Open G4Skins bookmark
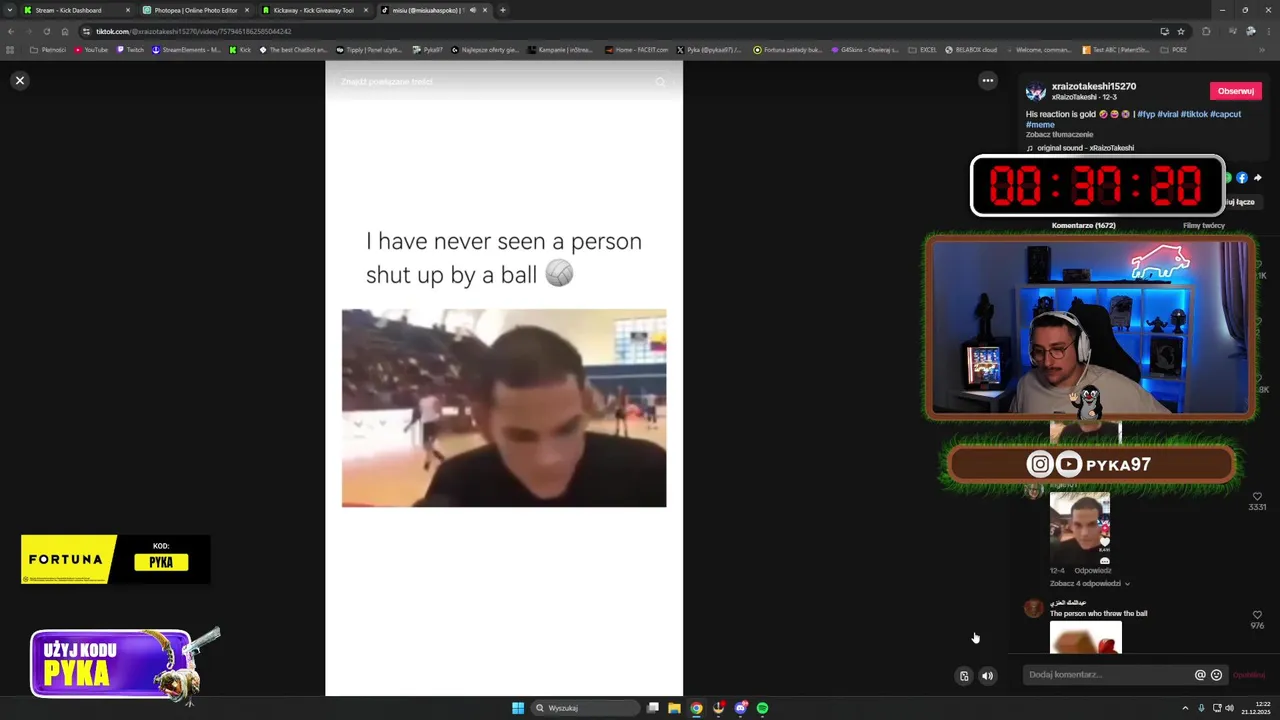Image resolution: width=1280 pixels, height=720 pixels. tap(865, 49)
